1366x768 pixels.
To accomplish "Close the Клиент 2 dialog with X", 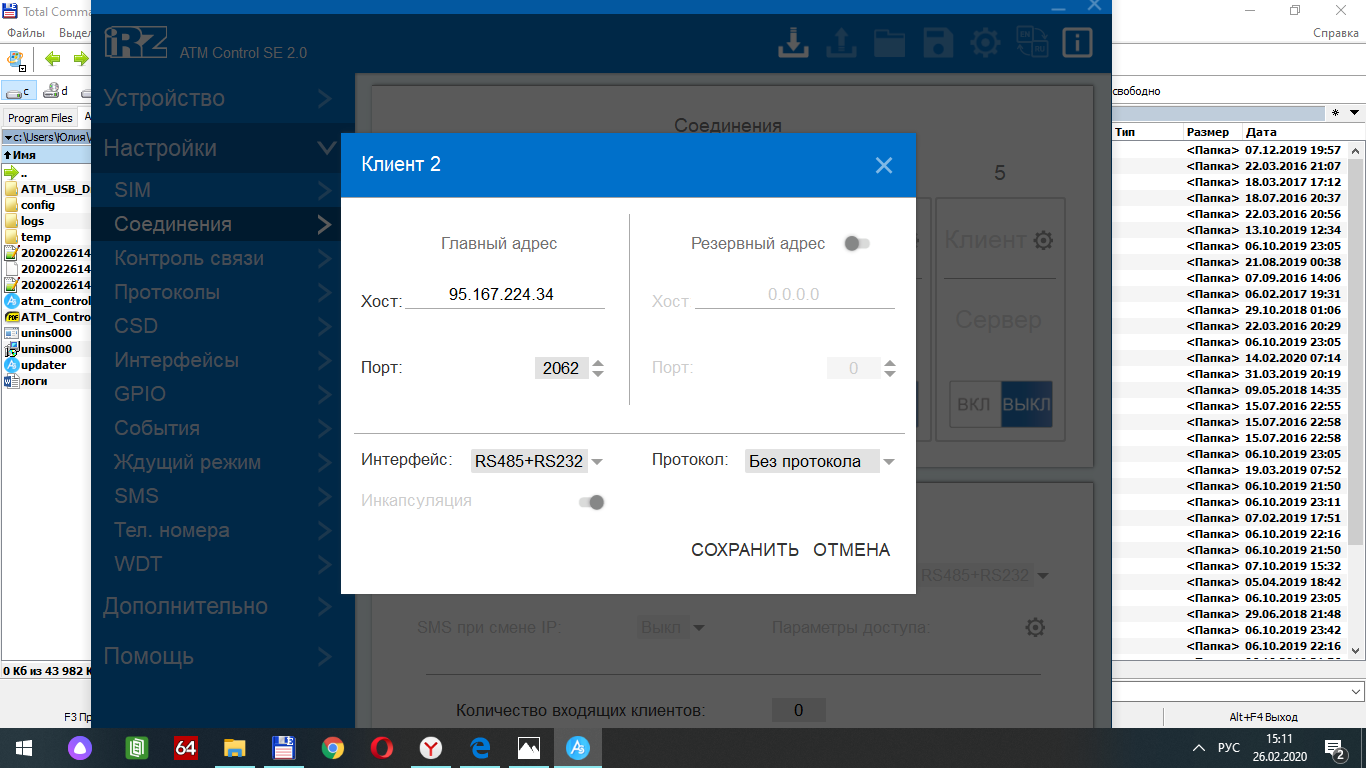I will pyautogui.click(x=884, y=165).
